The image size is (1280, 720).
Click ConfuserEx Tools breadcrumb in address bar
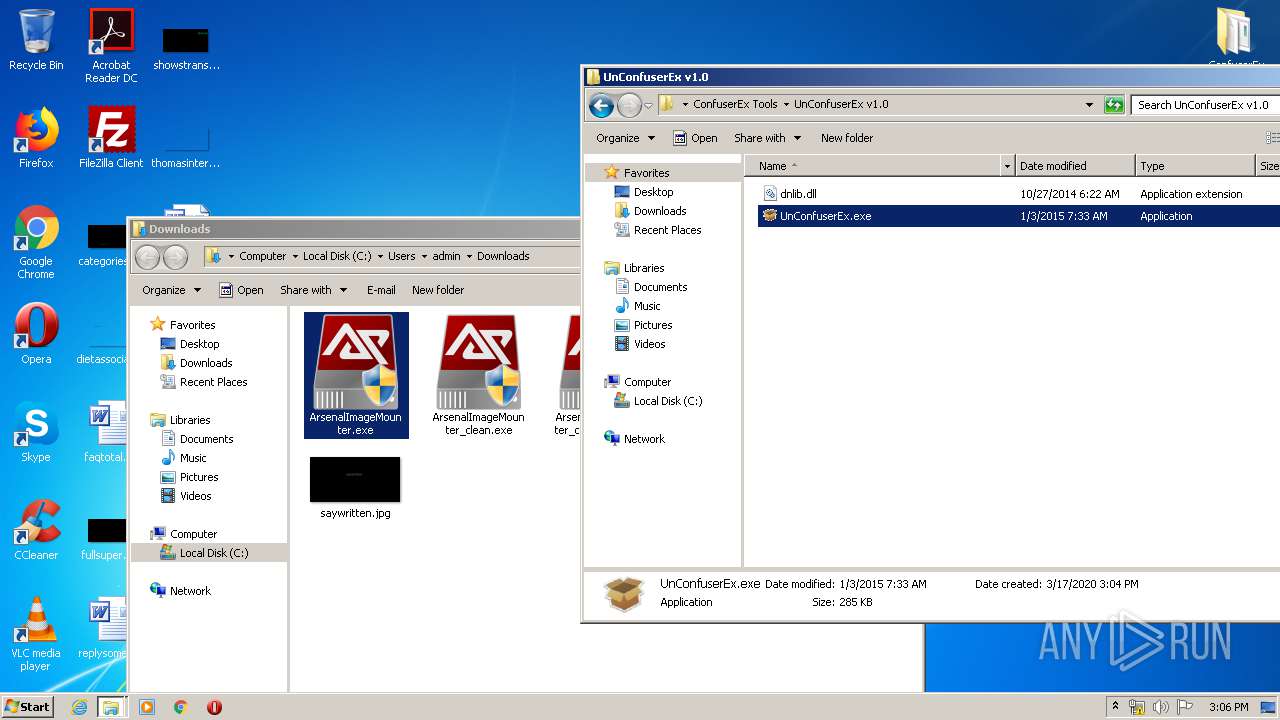pyautogui.click(x=735, y=104)
